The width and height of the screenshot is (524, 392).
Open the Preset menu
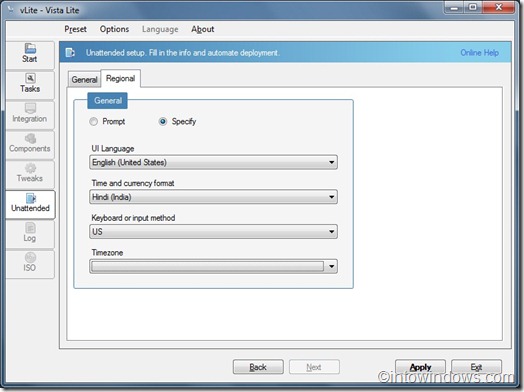point(76,29)
